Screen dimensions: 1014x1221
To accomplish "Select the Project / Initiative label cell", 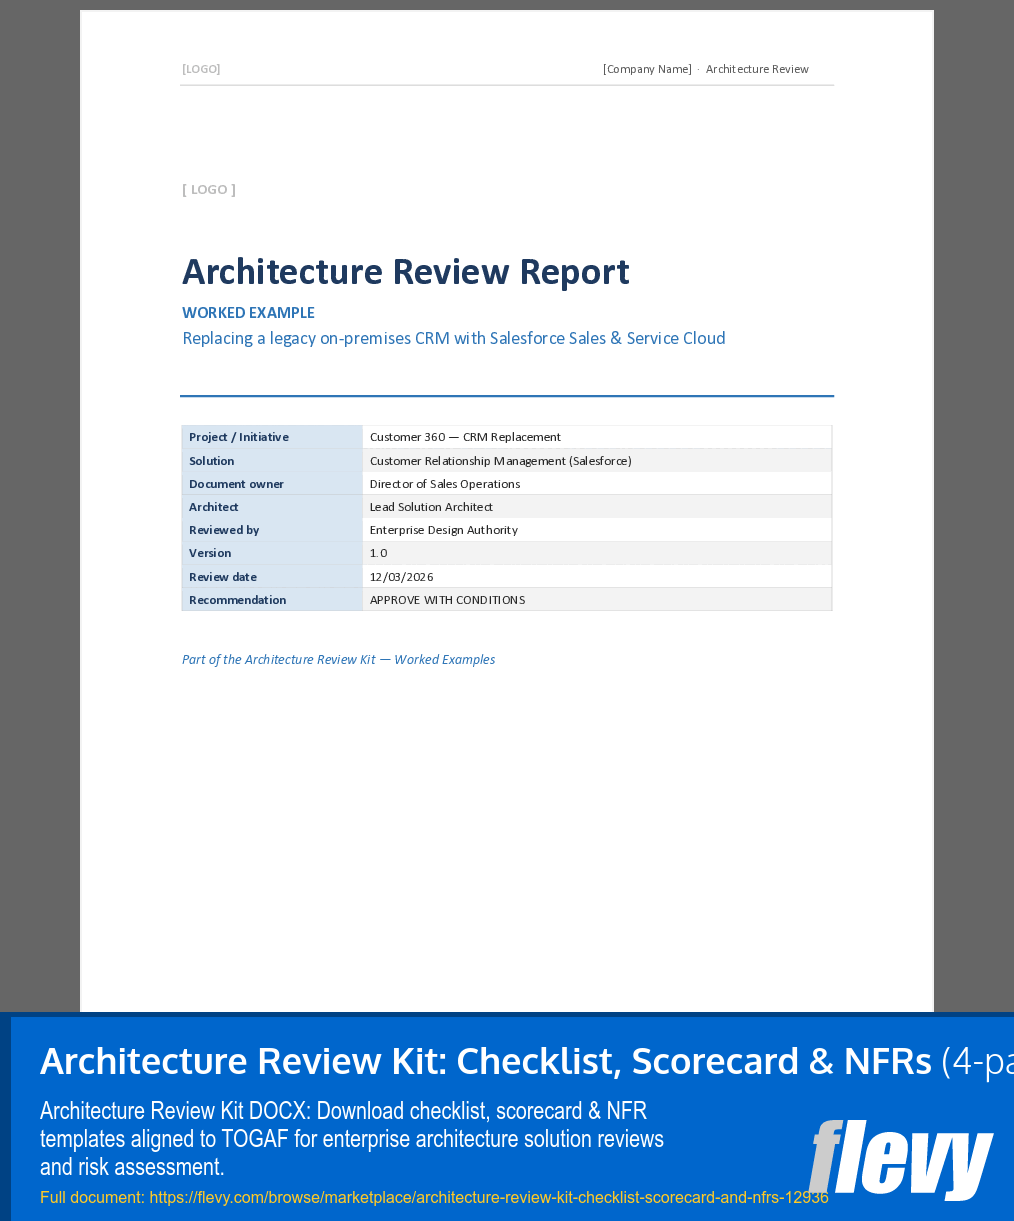I will tap(272, 437).
